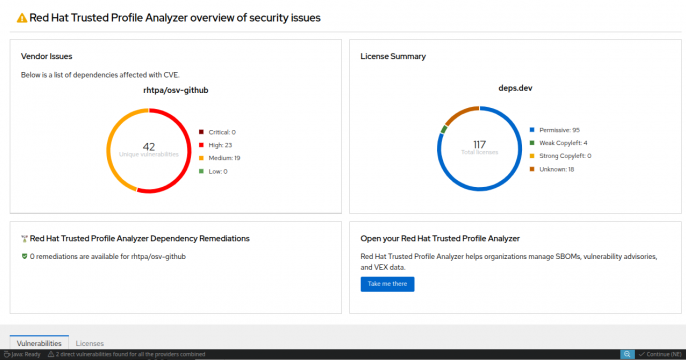The height and width of the screenshot is (360, 686).
Task: Click the Unknown legend brown swatch
Action: tap(532, 169)
